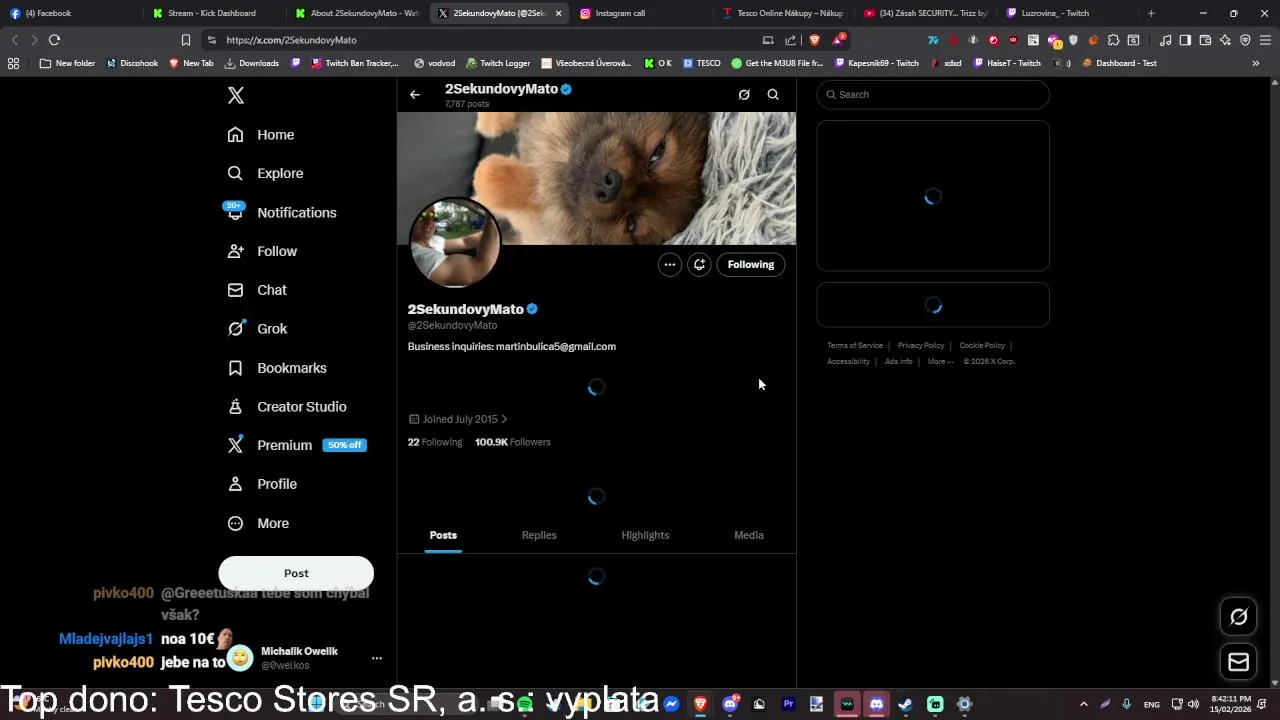Viewport: 1280px width, 720px height.
Task: Toggle post notifications bell for profile
Action: pyautogui.click(x=699, y=264)
